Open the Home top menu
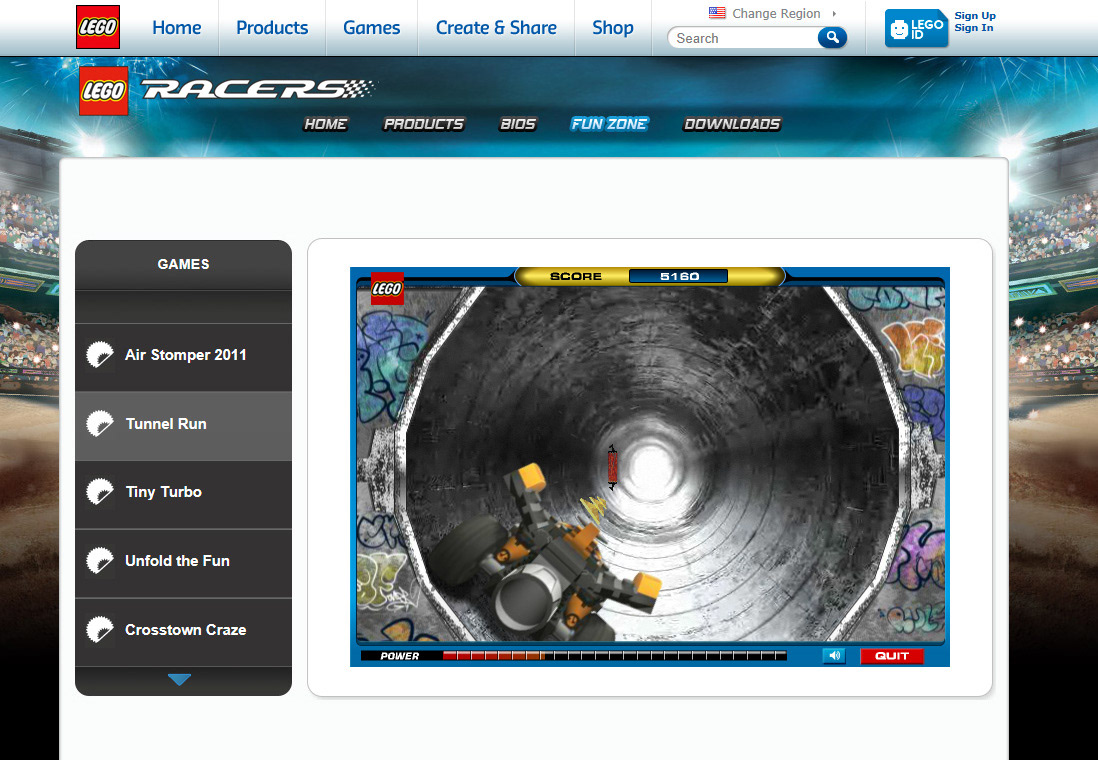The image size is (1098, 760). coord(176,27)
